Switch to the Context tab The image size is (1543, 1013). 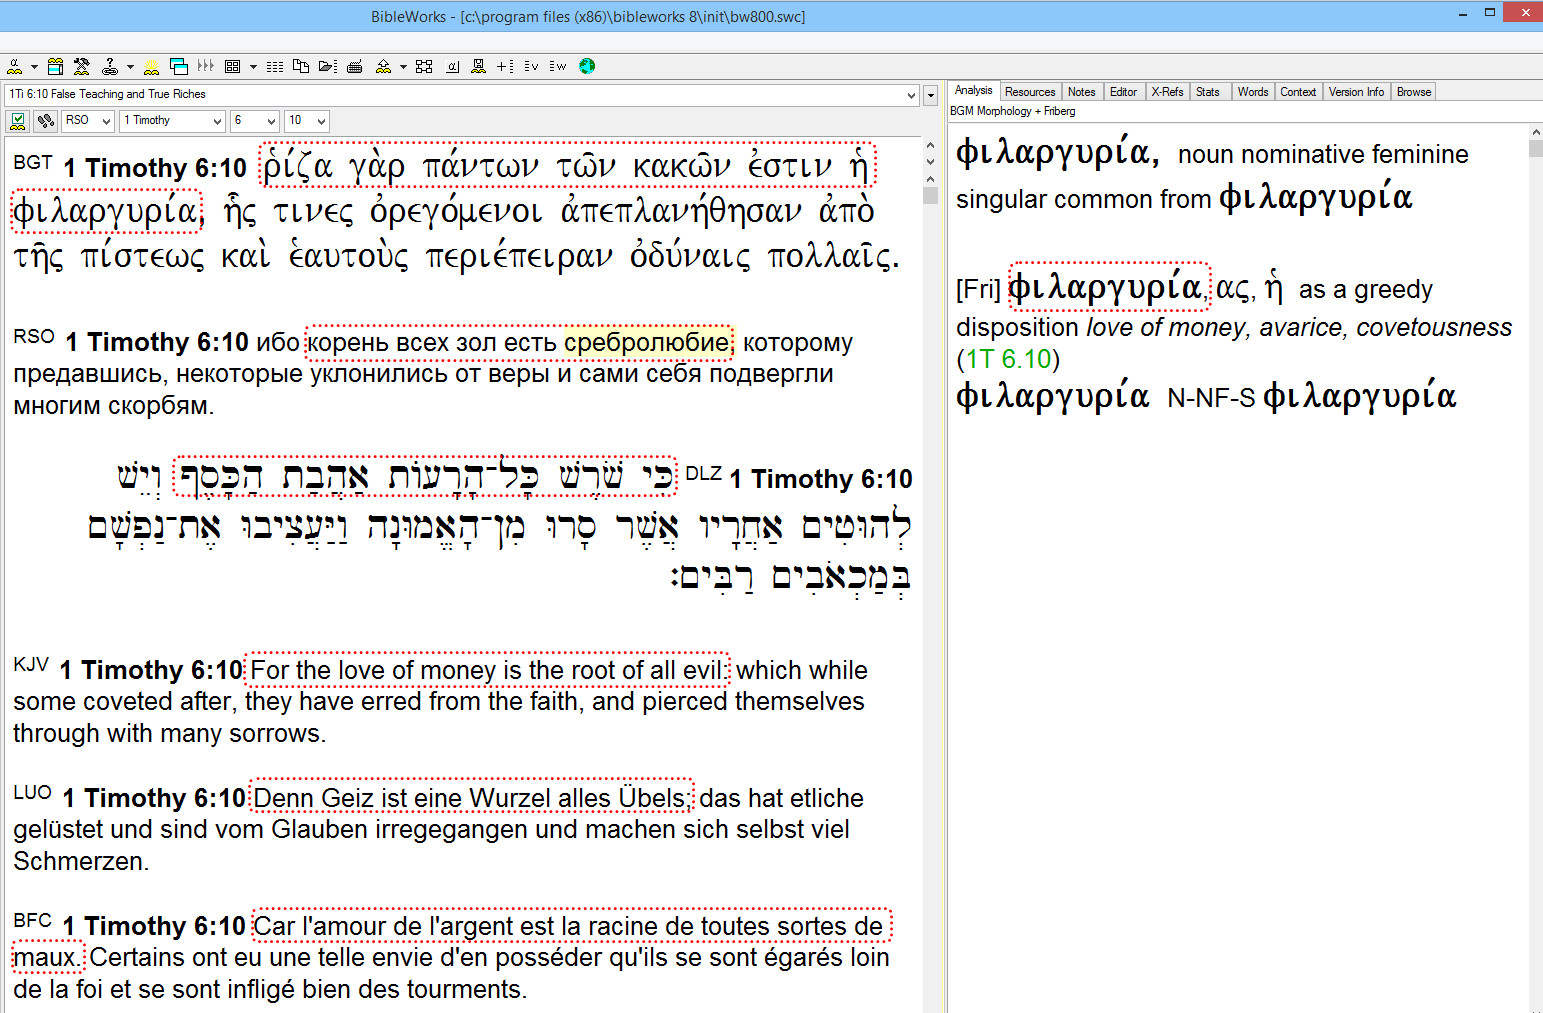pos(1298,92)
